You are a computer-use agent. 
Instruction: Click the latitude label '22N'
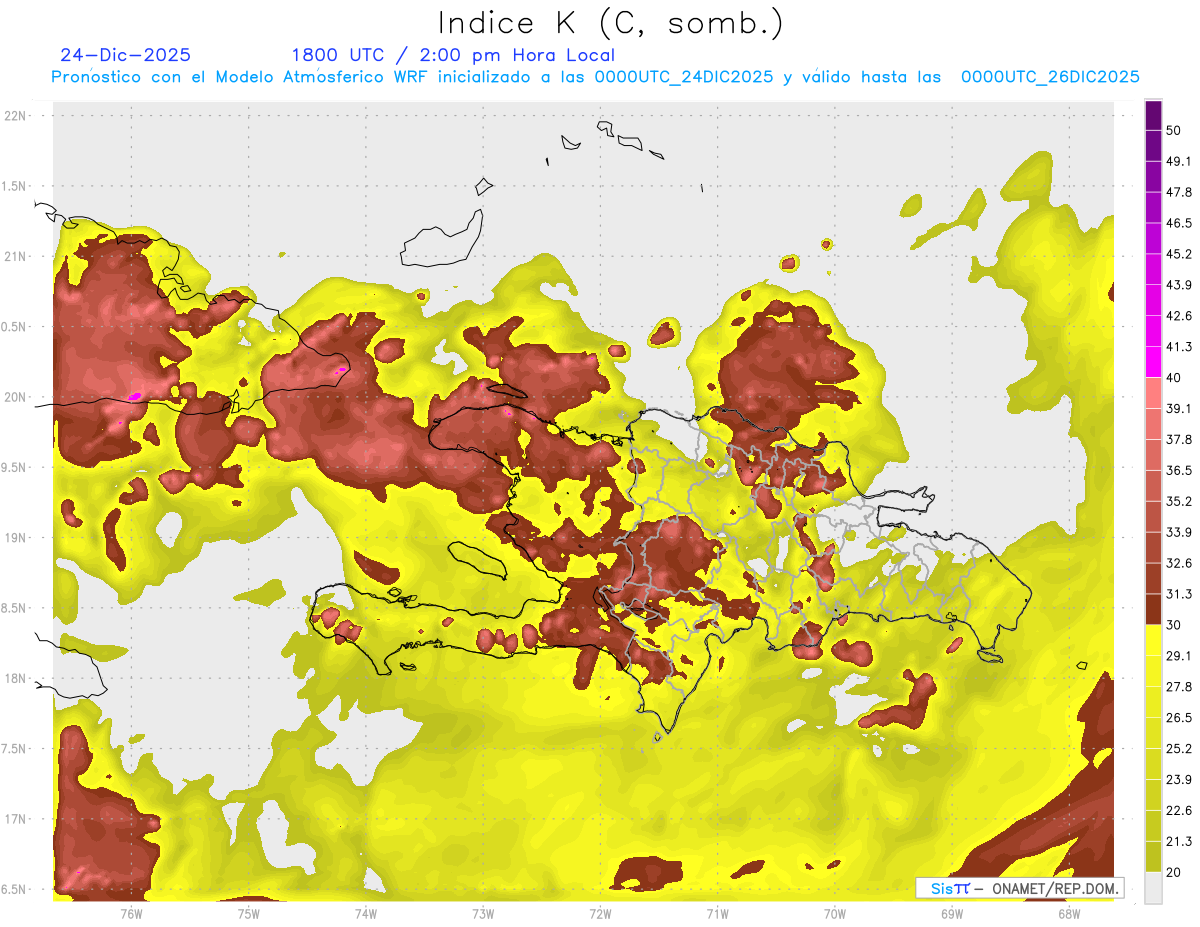click(16, 116)
